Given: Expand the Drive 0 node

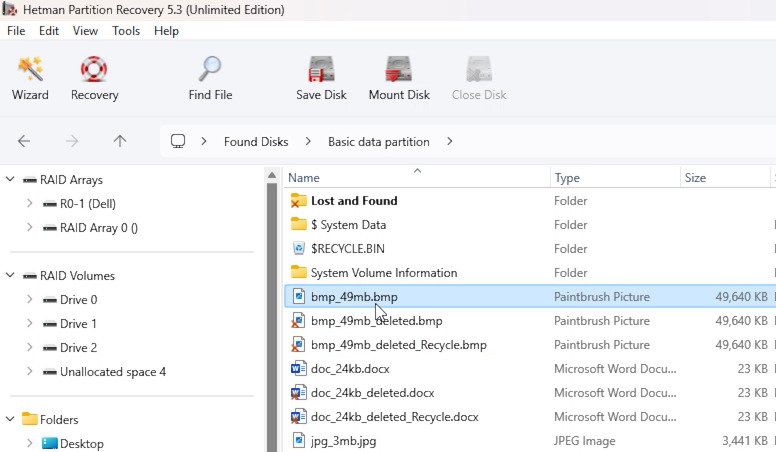Looking at the screenshot, I should 30,300.
